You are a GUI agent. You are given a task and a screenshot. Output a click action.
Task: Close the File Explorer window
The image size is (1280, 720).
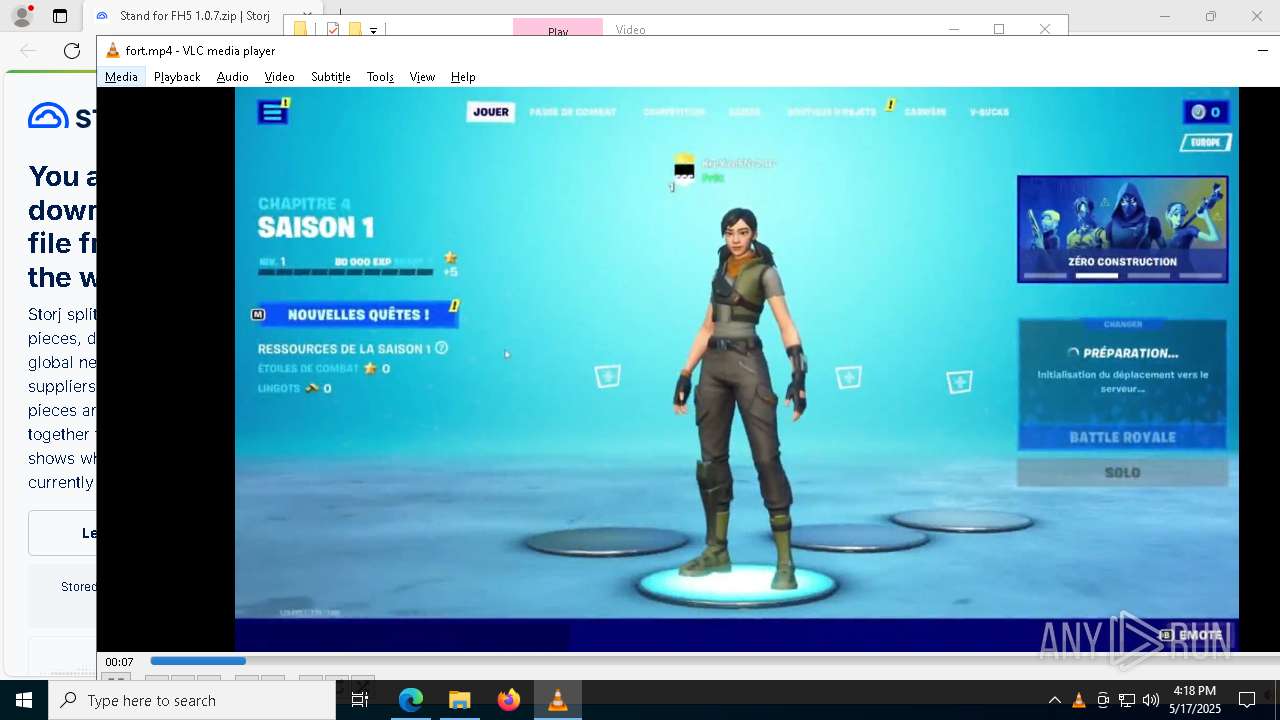coord(1044,29)
